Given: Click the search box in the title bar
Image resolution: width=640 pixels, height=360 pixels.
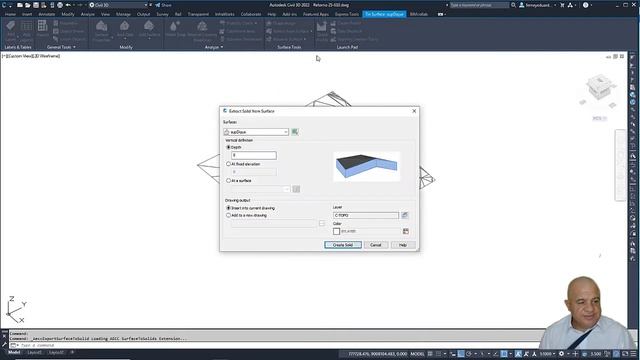Looking at the screenshot, I should tap(480, 5).
